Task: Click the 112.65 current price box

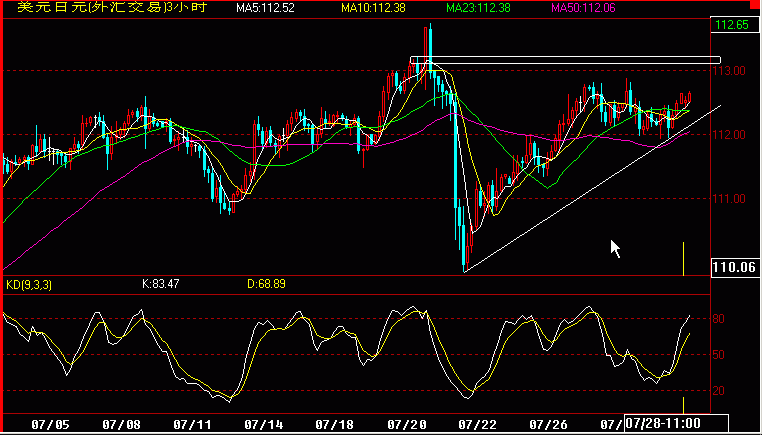Action: click(x=734, y=25)
